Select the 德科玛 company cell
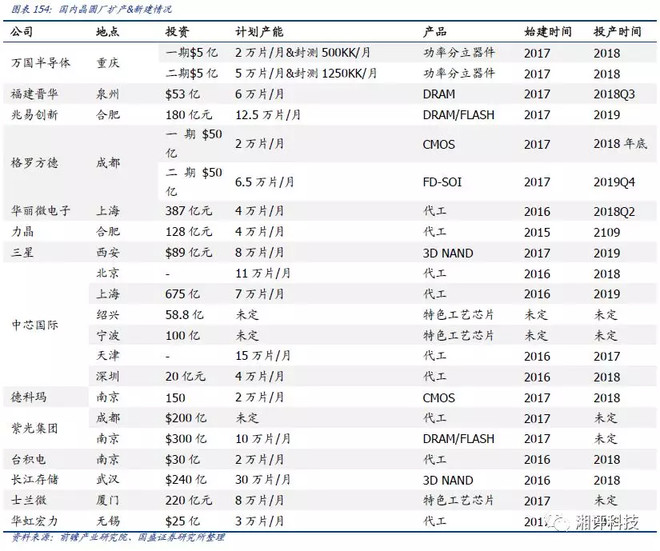Screen dimensions: 660x551 pyautogui.click(x=28, y=397)
